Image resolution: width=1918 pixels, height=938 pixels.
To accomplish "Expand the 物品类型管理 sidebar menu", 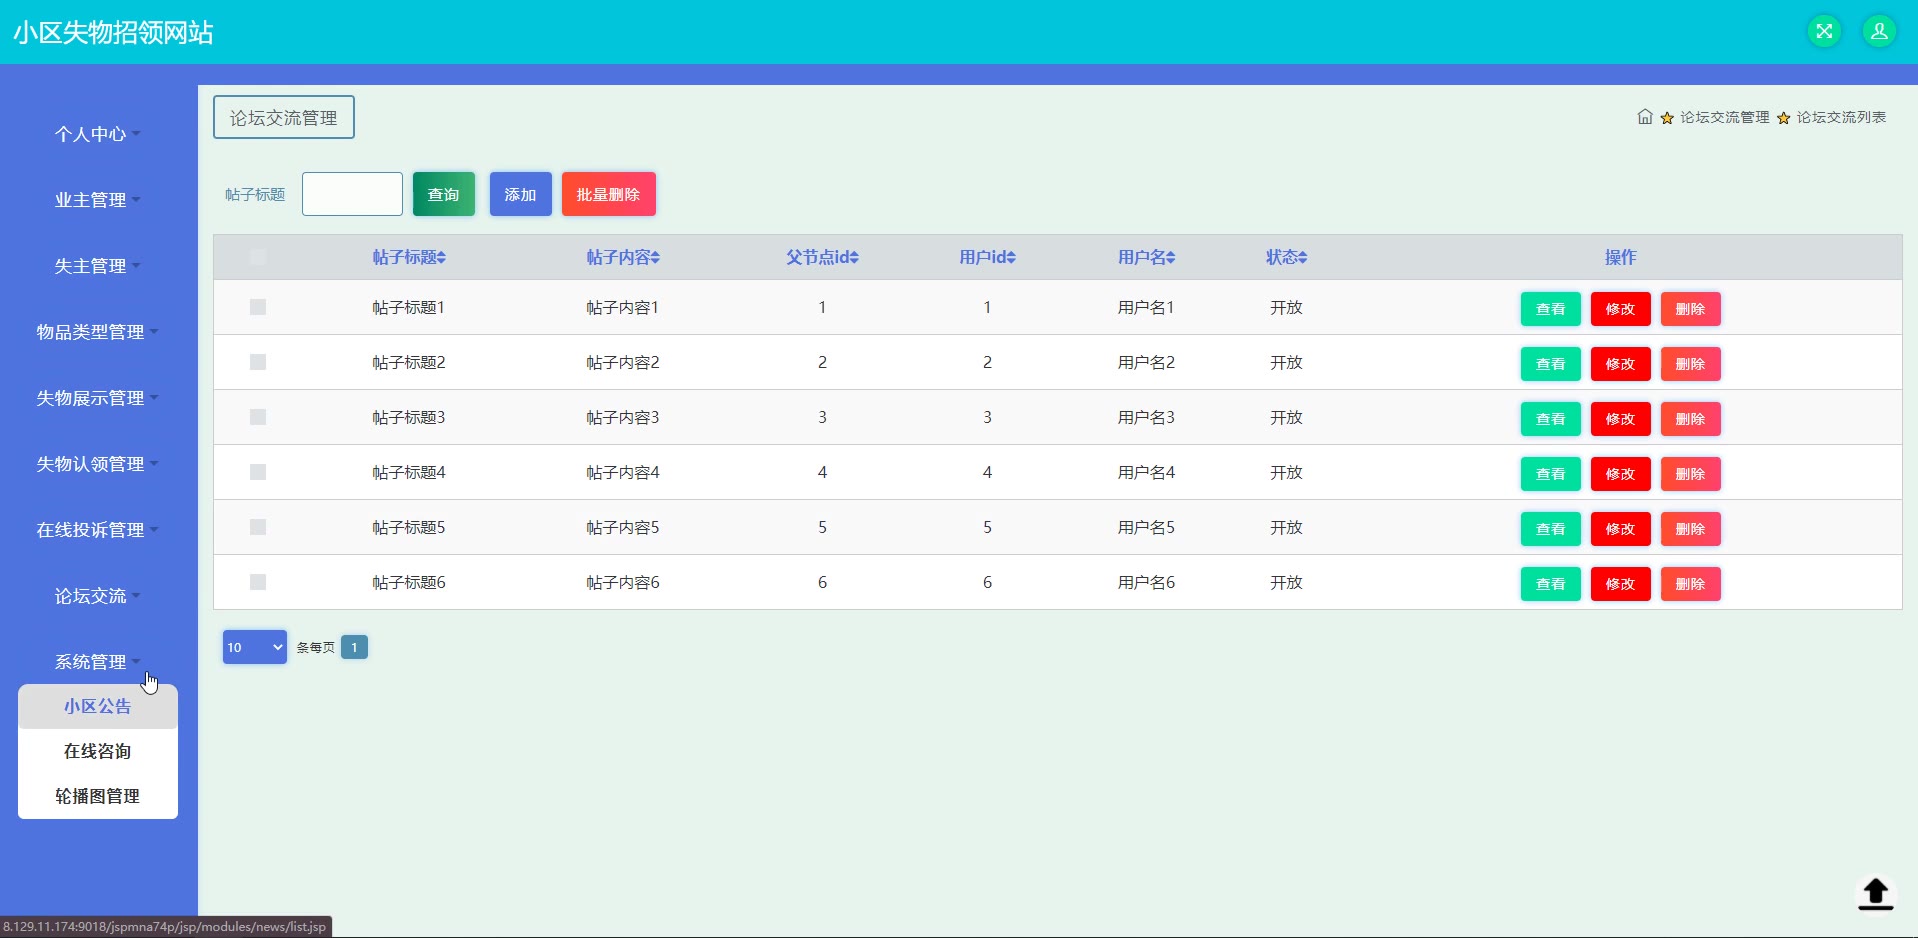I will click(x=98, y=332).
